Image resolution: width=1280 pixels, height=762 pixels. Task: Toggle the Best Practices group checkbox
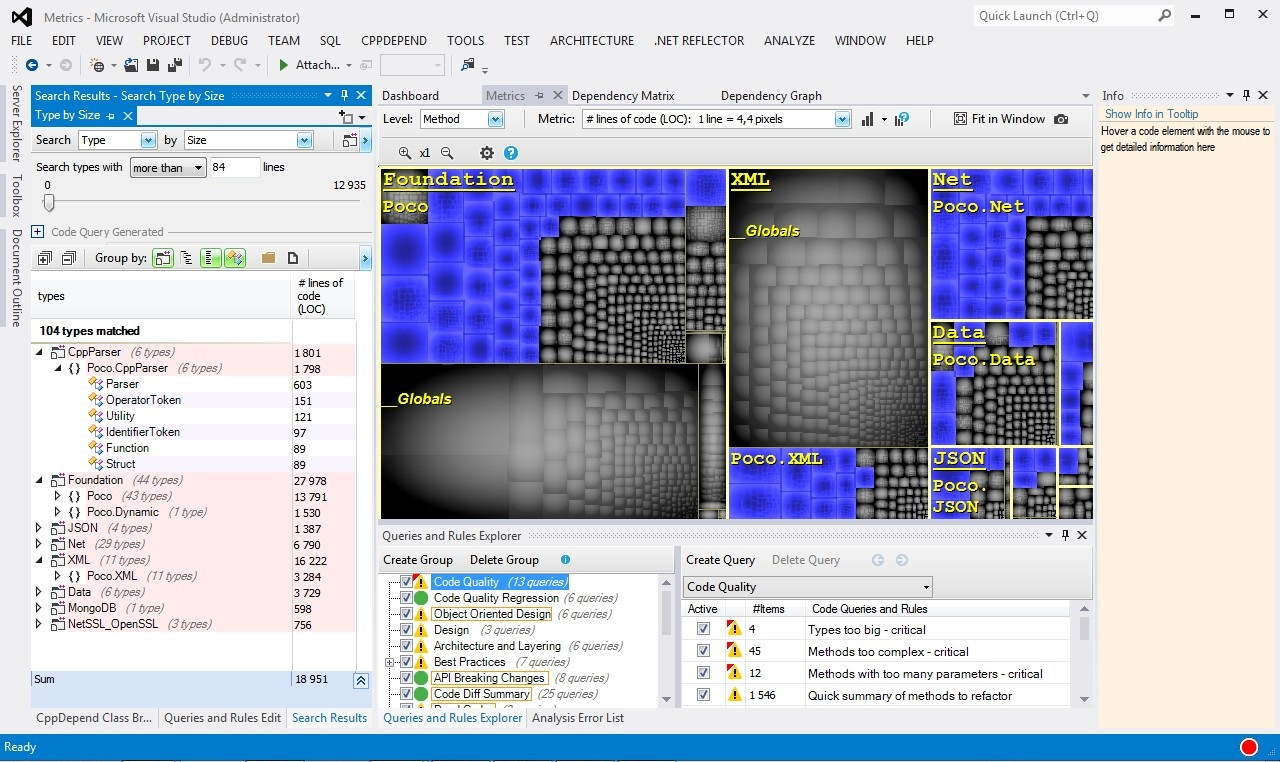tap(406, 662)
